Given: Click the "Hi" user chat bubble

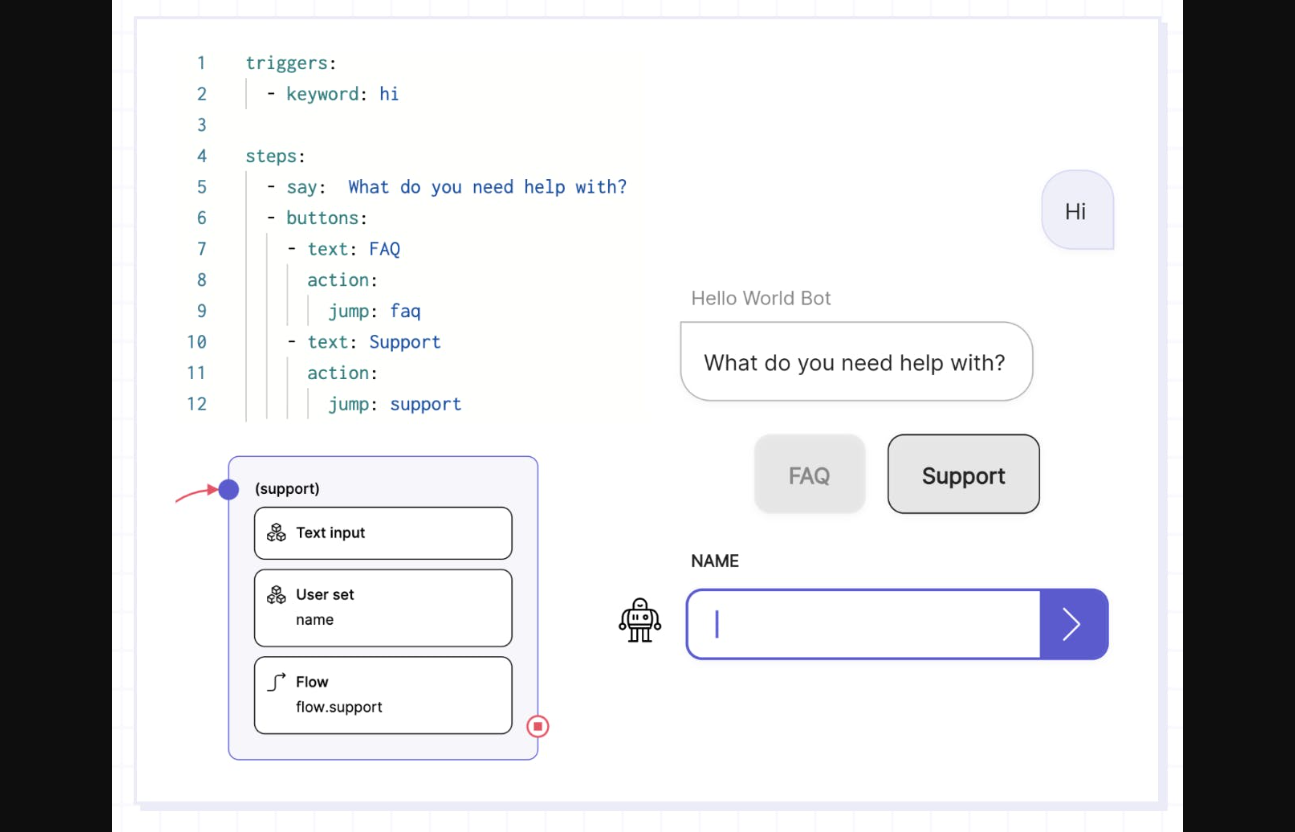Looking at the screenshot, I should click(1076, 211).
